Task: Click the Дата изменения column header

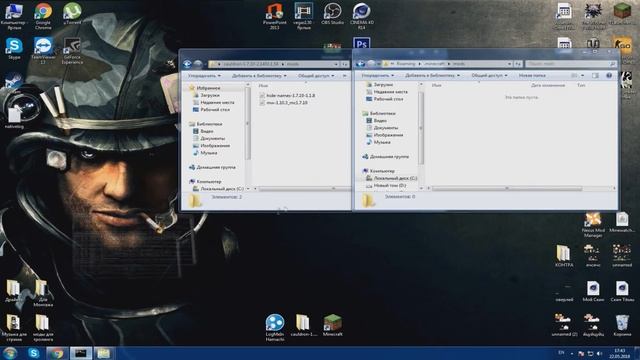Action: 548,85
